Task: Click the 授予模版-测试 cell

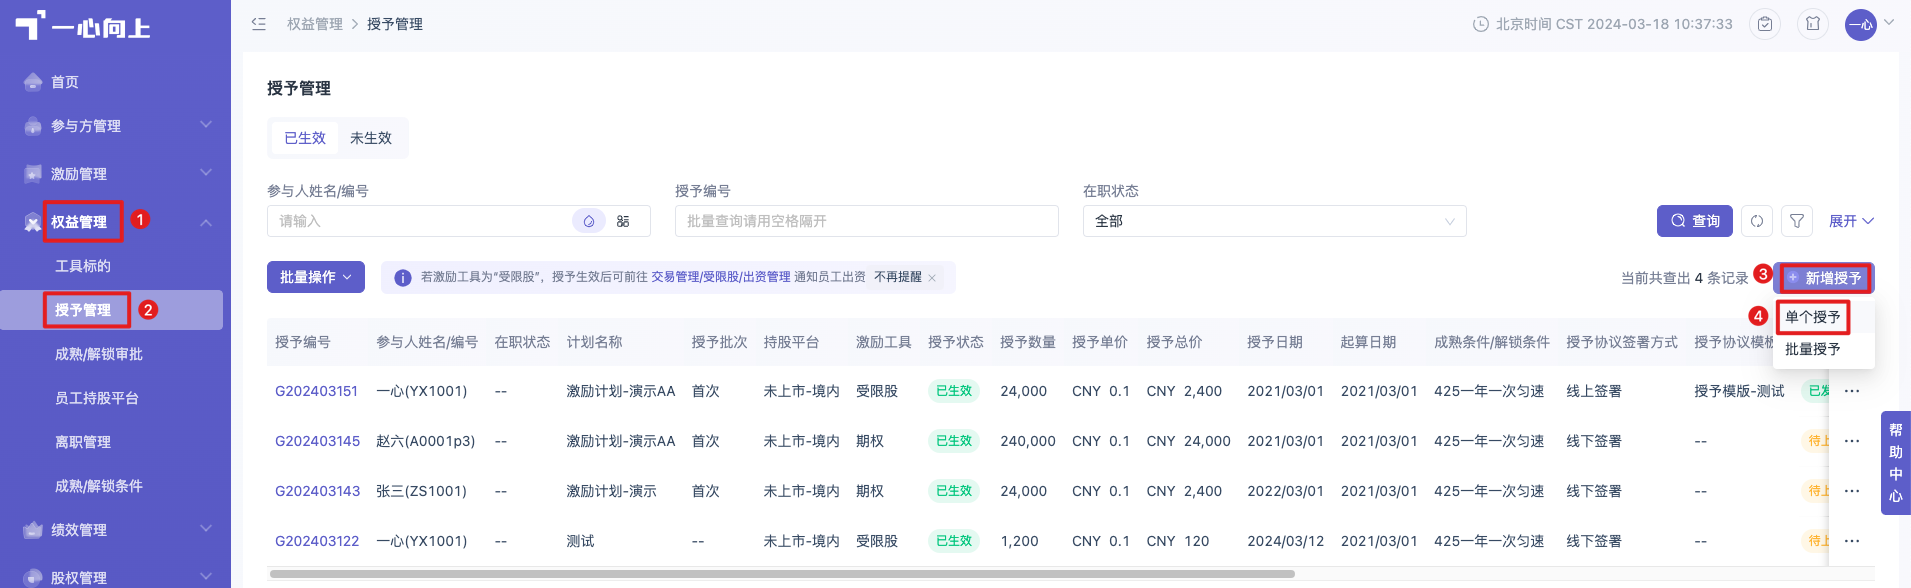Action: [1739, 391]
